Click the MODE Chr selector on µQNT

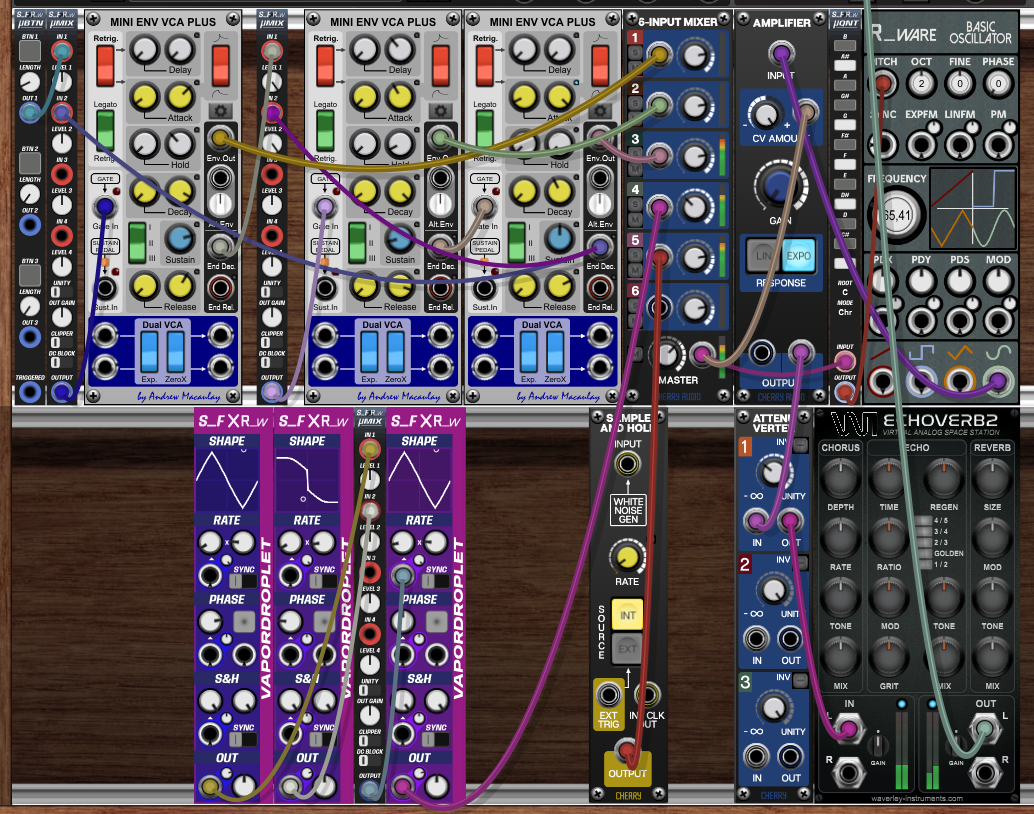pos(845,312)
